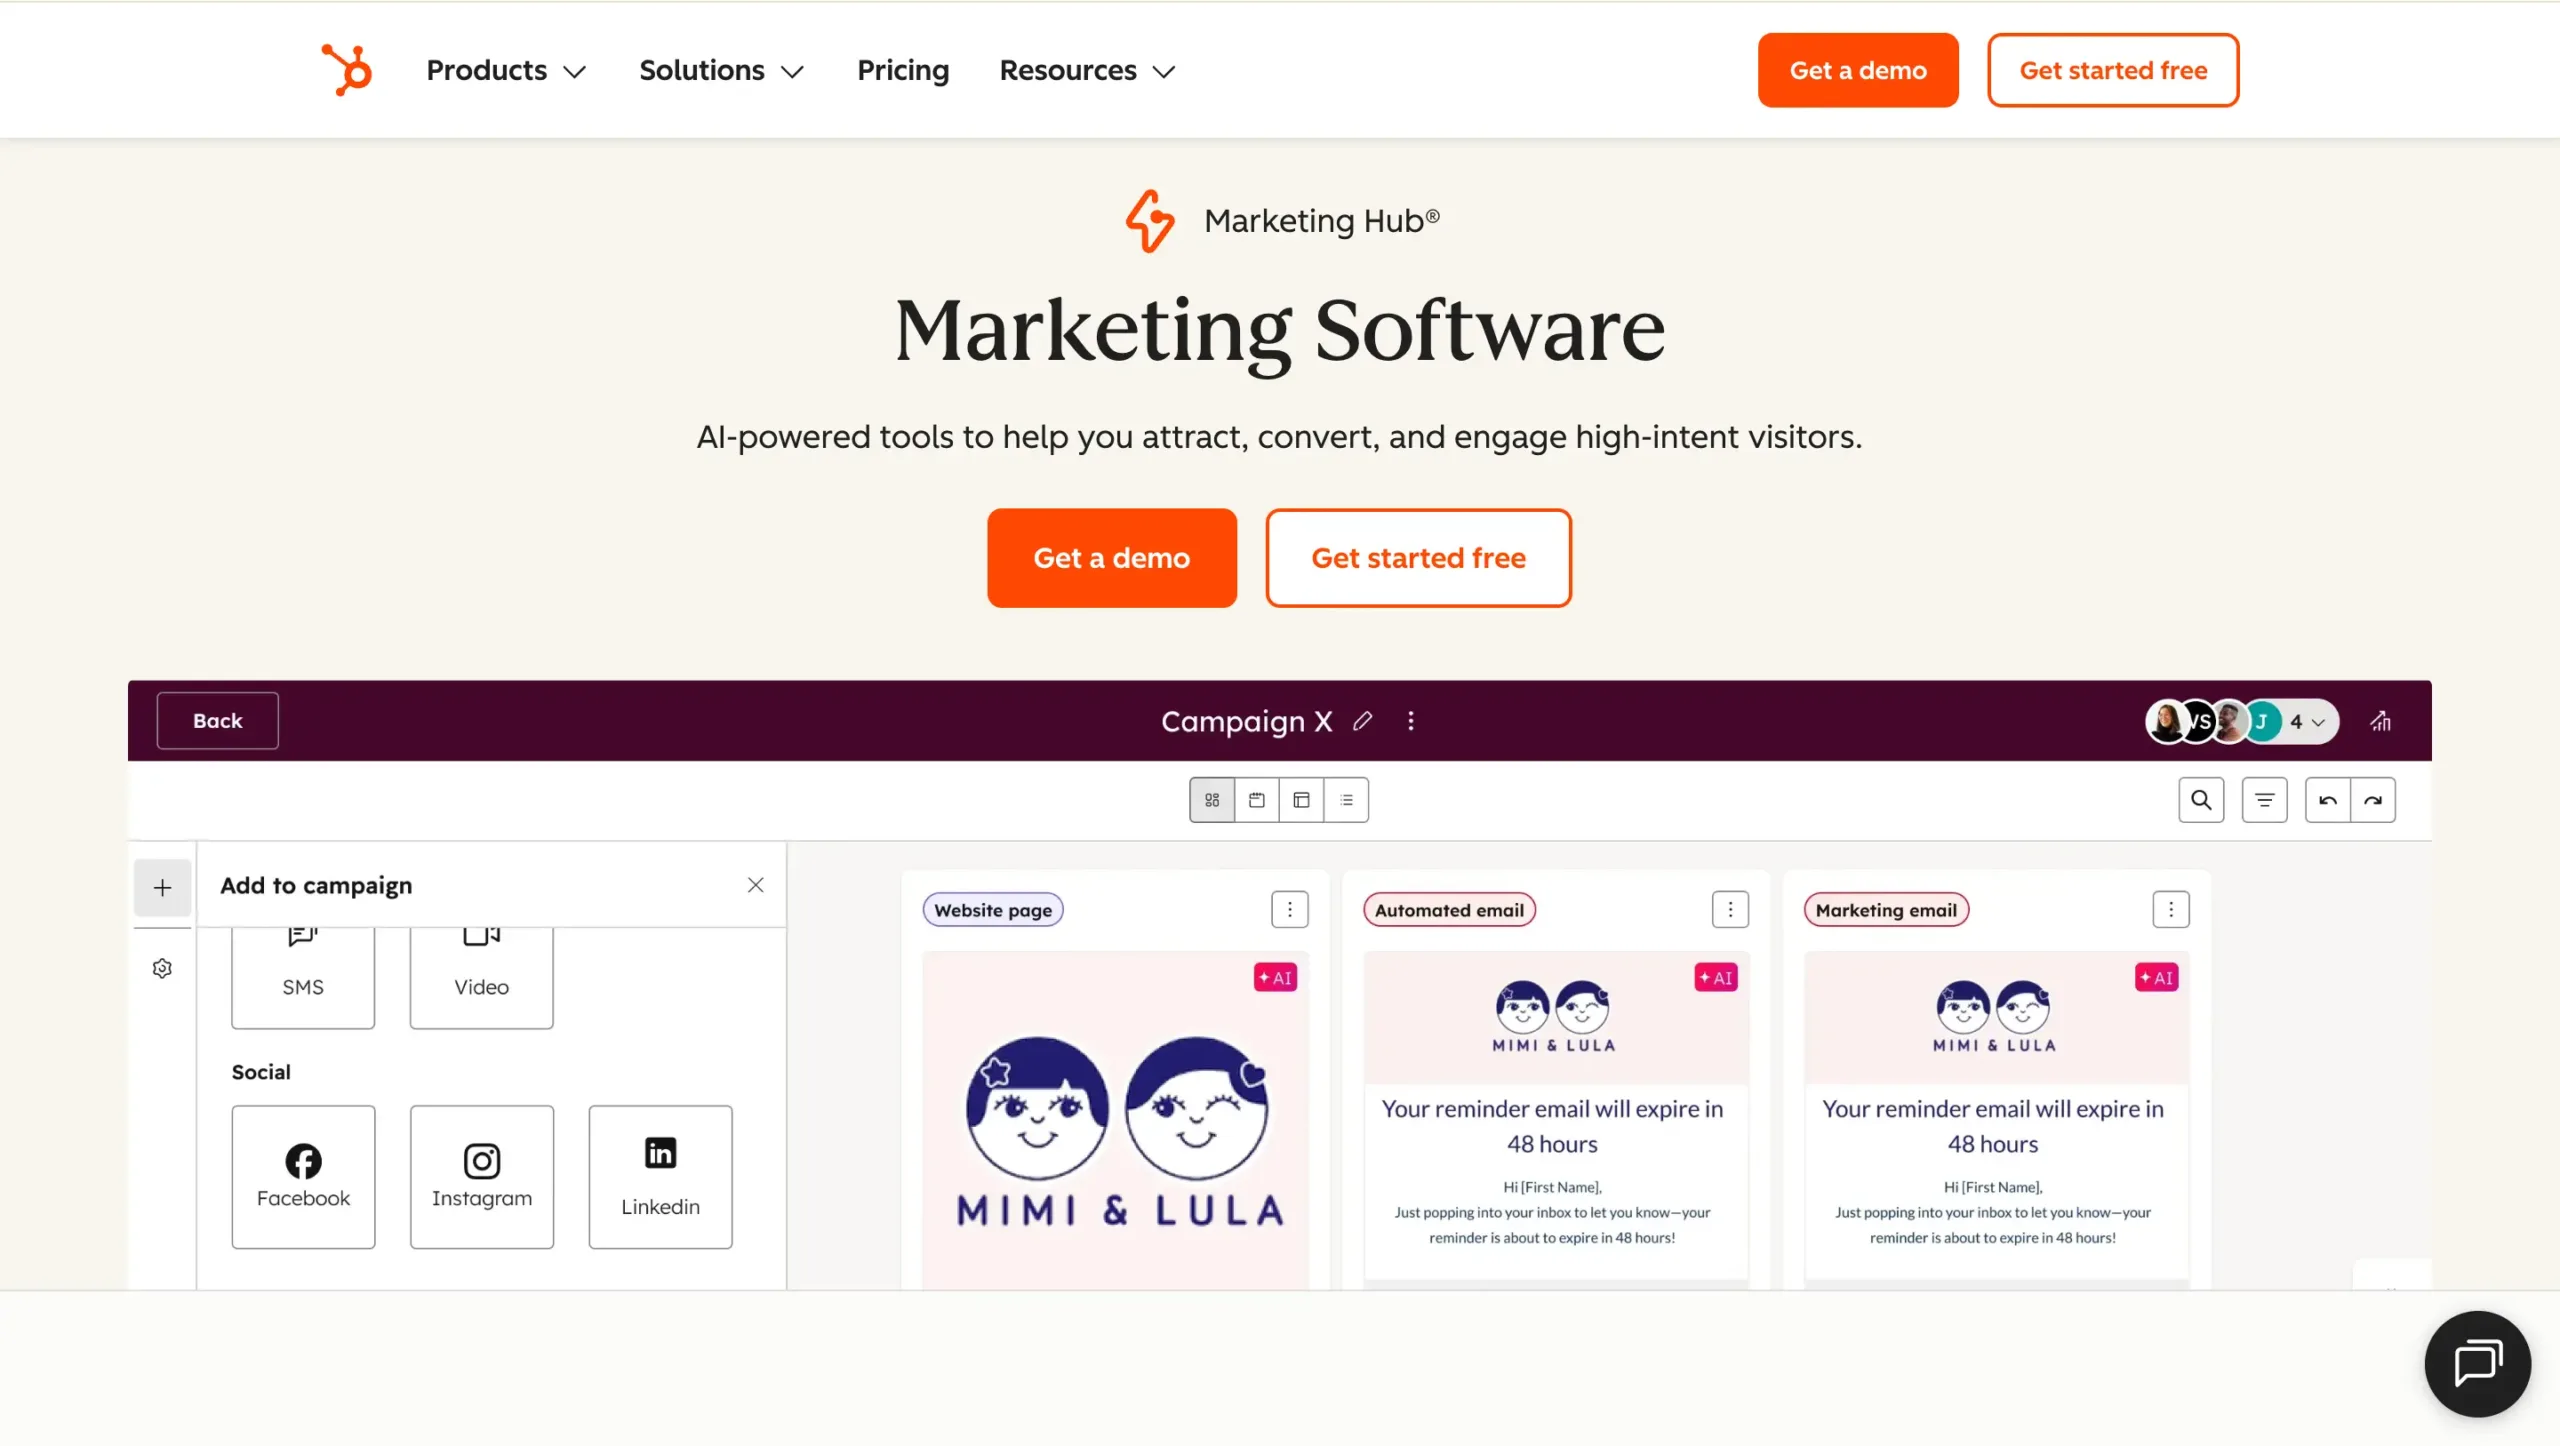Image resolution: width=2560 pixels, height=1446 pixels.
Task: Open campaign settings via the gear icon
Action: pos(161,968)
